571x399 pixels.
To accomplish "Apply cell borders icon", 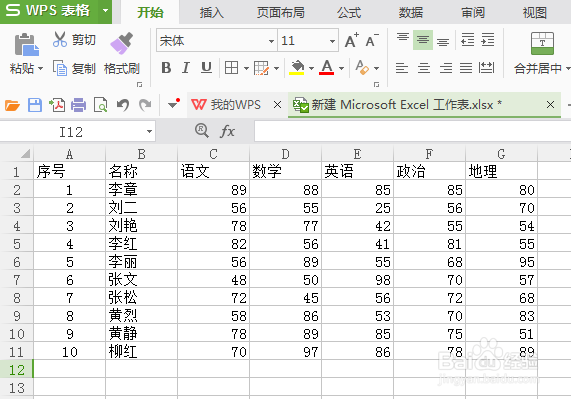I will [232, 68].
